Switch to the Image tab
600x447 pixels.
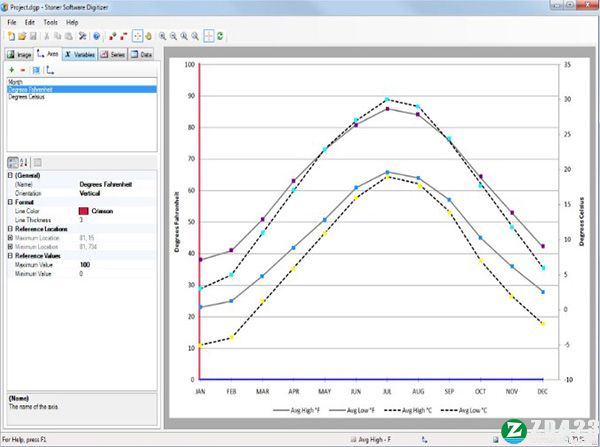click(20, 55)
